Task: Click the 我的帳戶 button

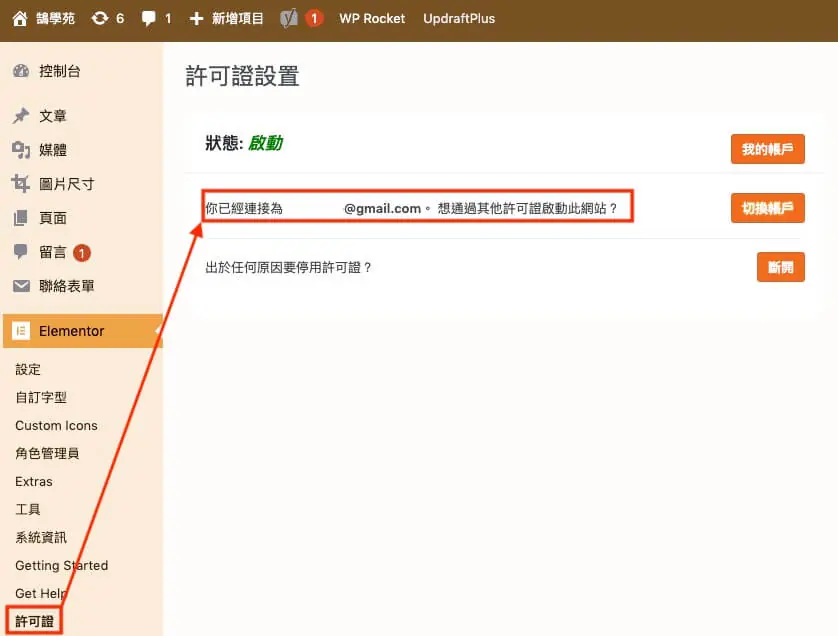Action: 767,149
